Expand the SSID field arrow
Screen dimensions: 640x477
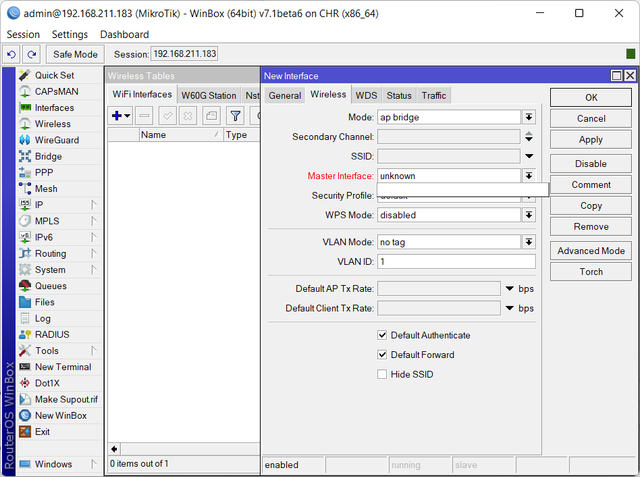pos(529,156)
